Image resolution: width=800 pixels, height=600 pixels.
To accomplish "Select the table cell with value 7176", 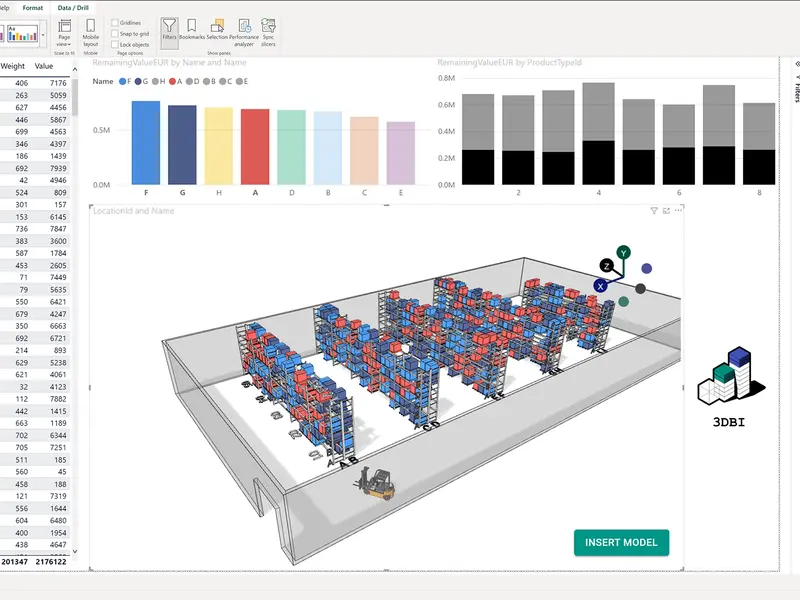I will click(x=58, y=83).
